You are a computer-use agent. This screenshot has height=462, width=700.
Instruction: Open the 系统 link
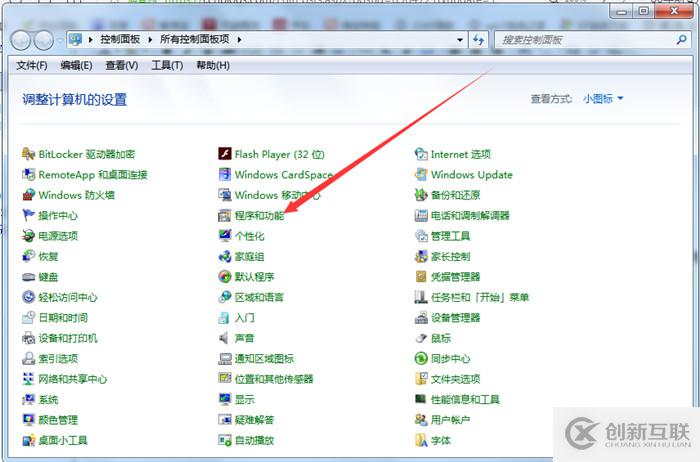point(48,400)
